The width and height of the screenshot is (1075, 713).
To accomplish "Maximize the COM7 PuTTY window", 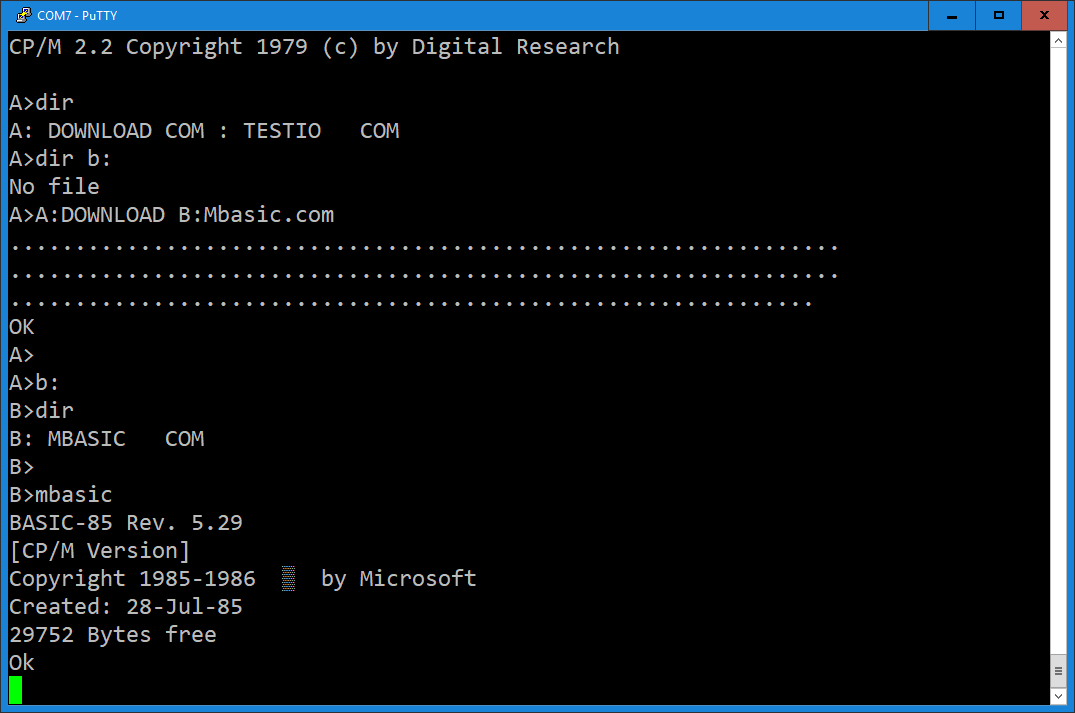I will (x=998, y=15).
